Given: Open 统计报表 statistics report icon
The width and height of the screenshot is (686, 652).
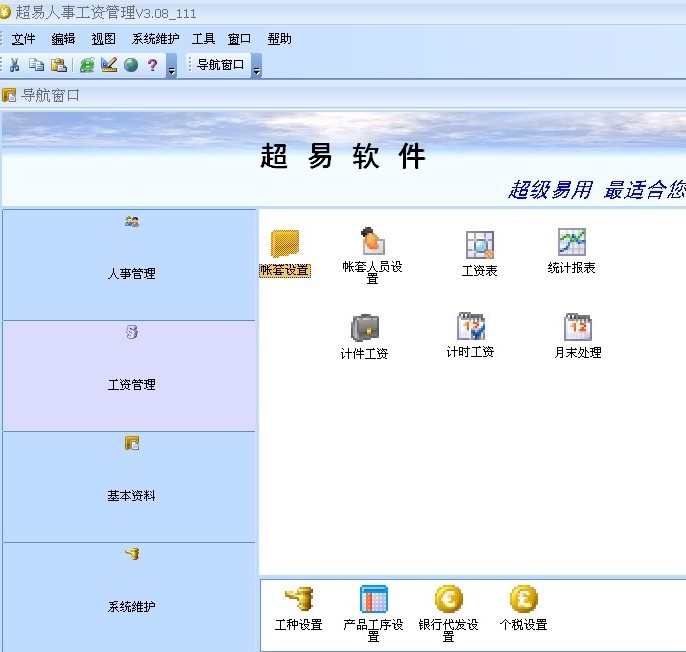Looking at the screenshot, I should point(571,243).
